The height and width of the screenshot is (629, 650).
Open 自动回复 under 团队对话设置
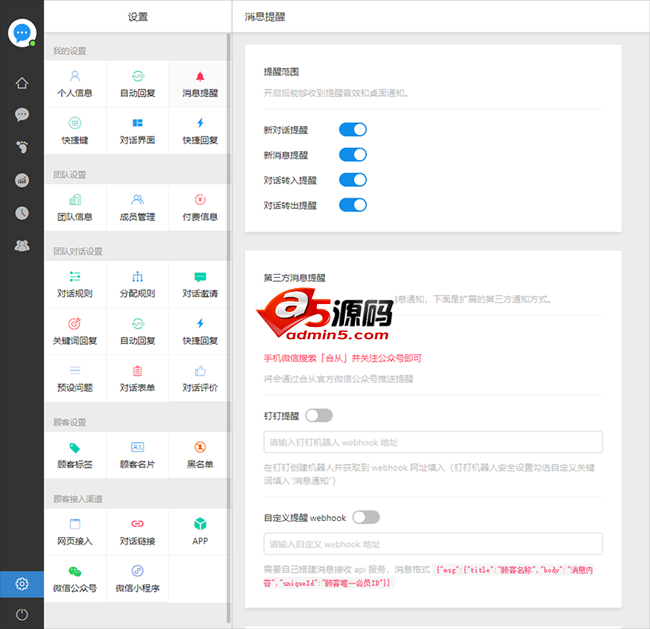(x=138, y=331)
